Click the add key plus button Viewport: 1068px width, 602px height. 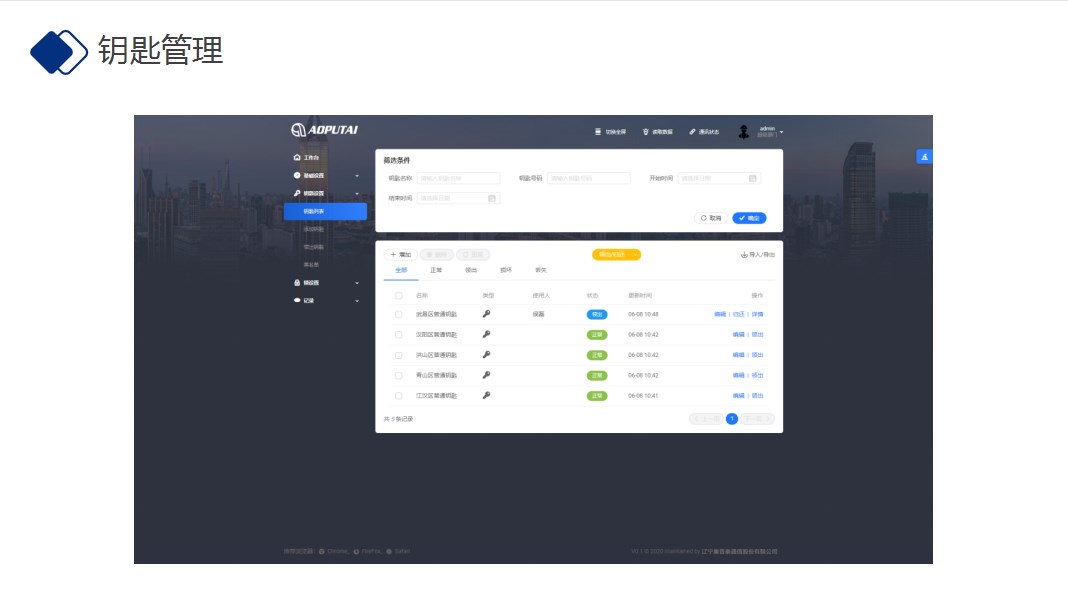coord(400,255)
